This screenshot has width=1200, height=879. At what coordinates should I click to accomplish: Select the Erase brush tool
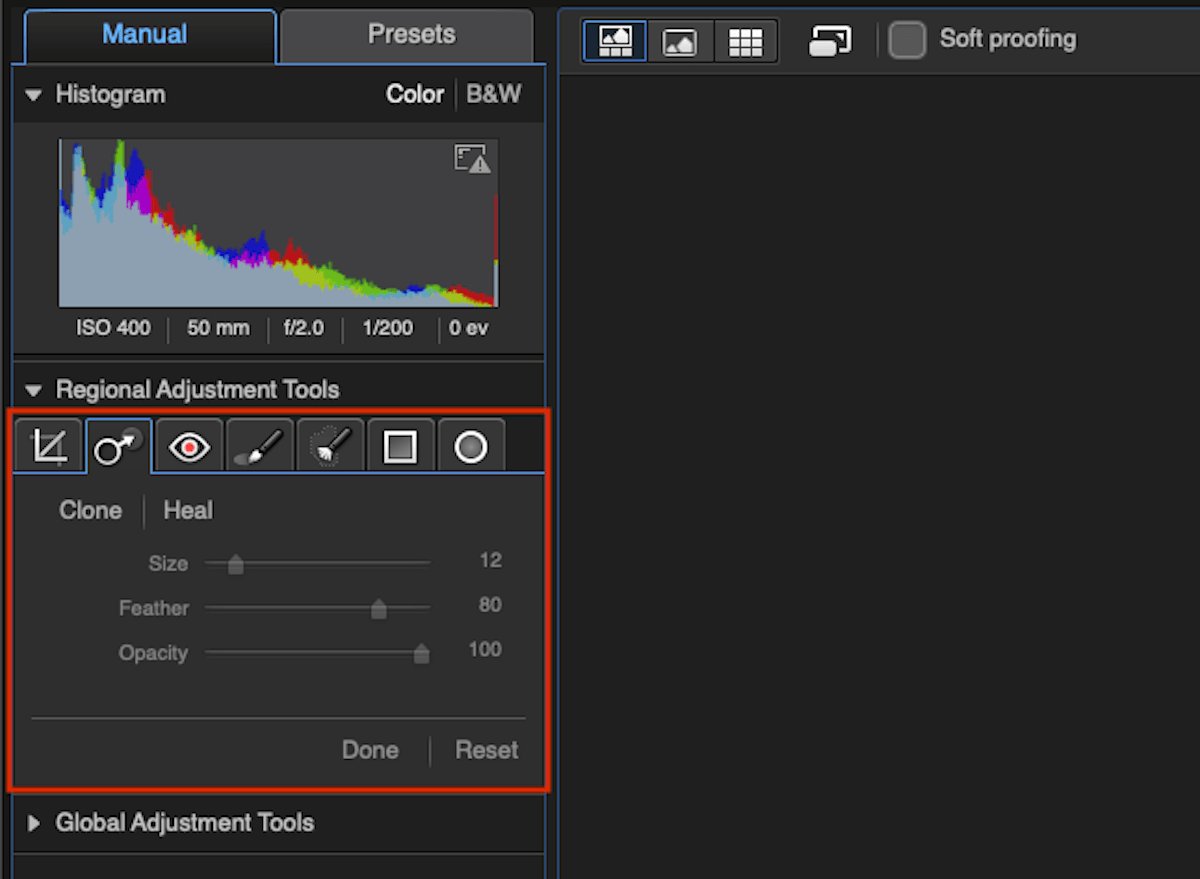pyautogui.click(x=329, y=445)
